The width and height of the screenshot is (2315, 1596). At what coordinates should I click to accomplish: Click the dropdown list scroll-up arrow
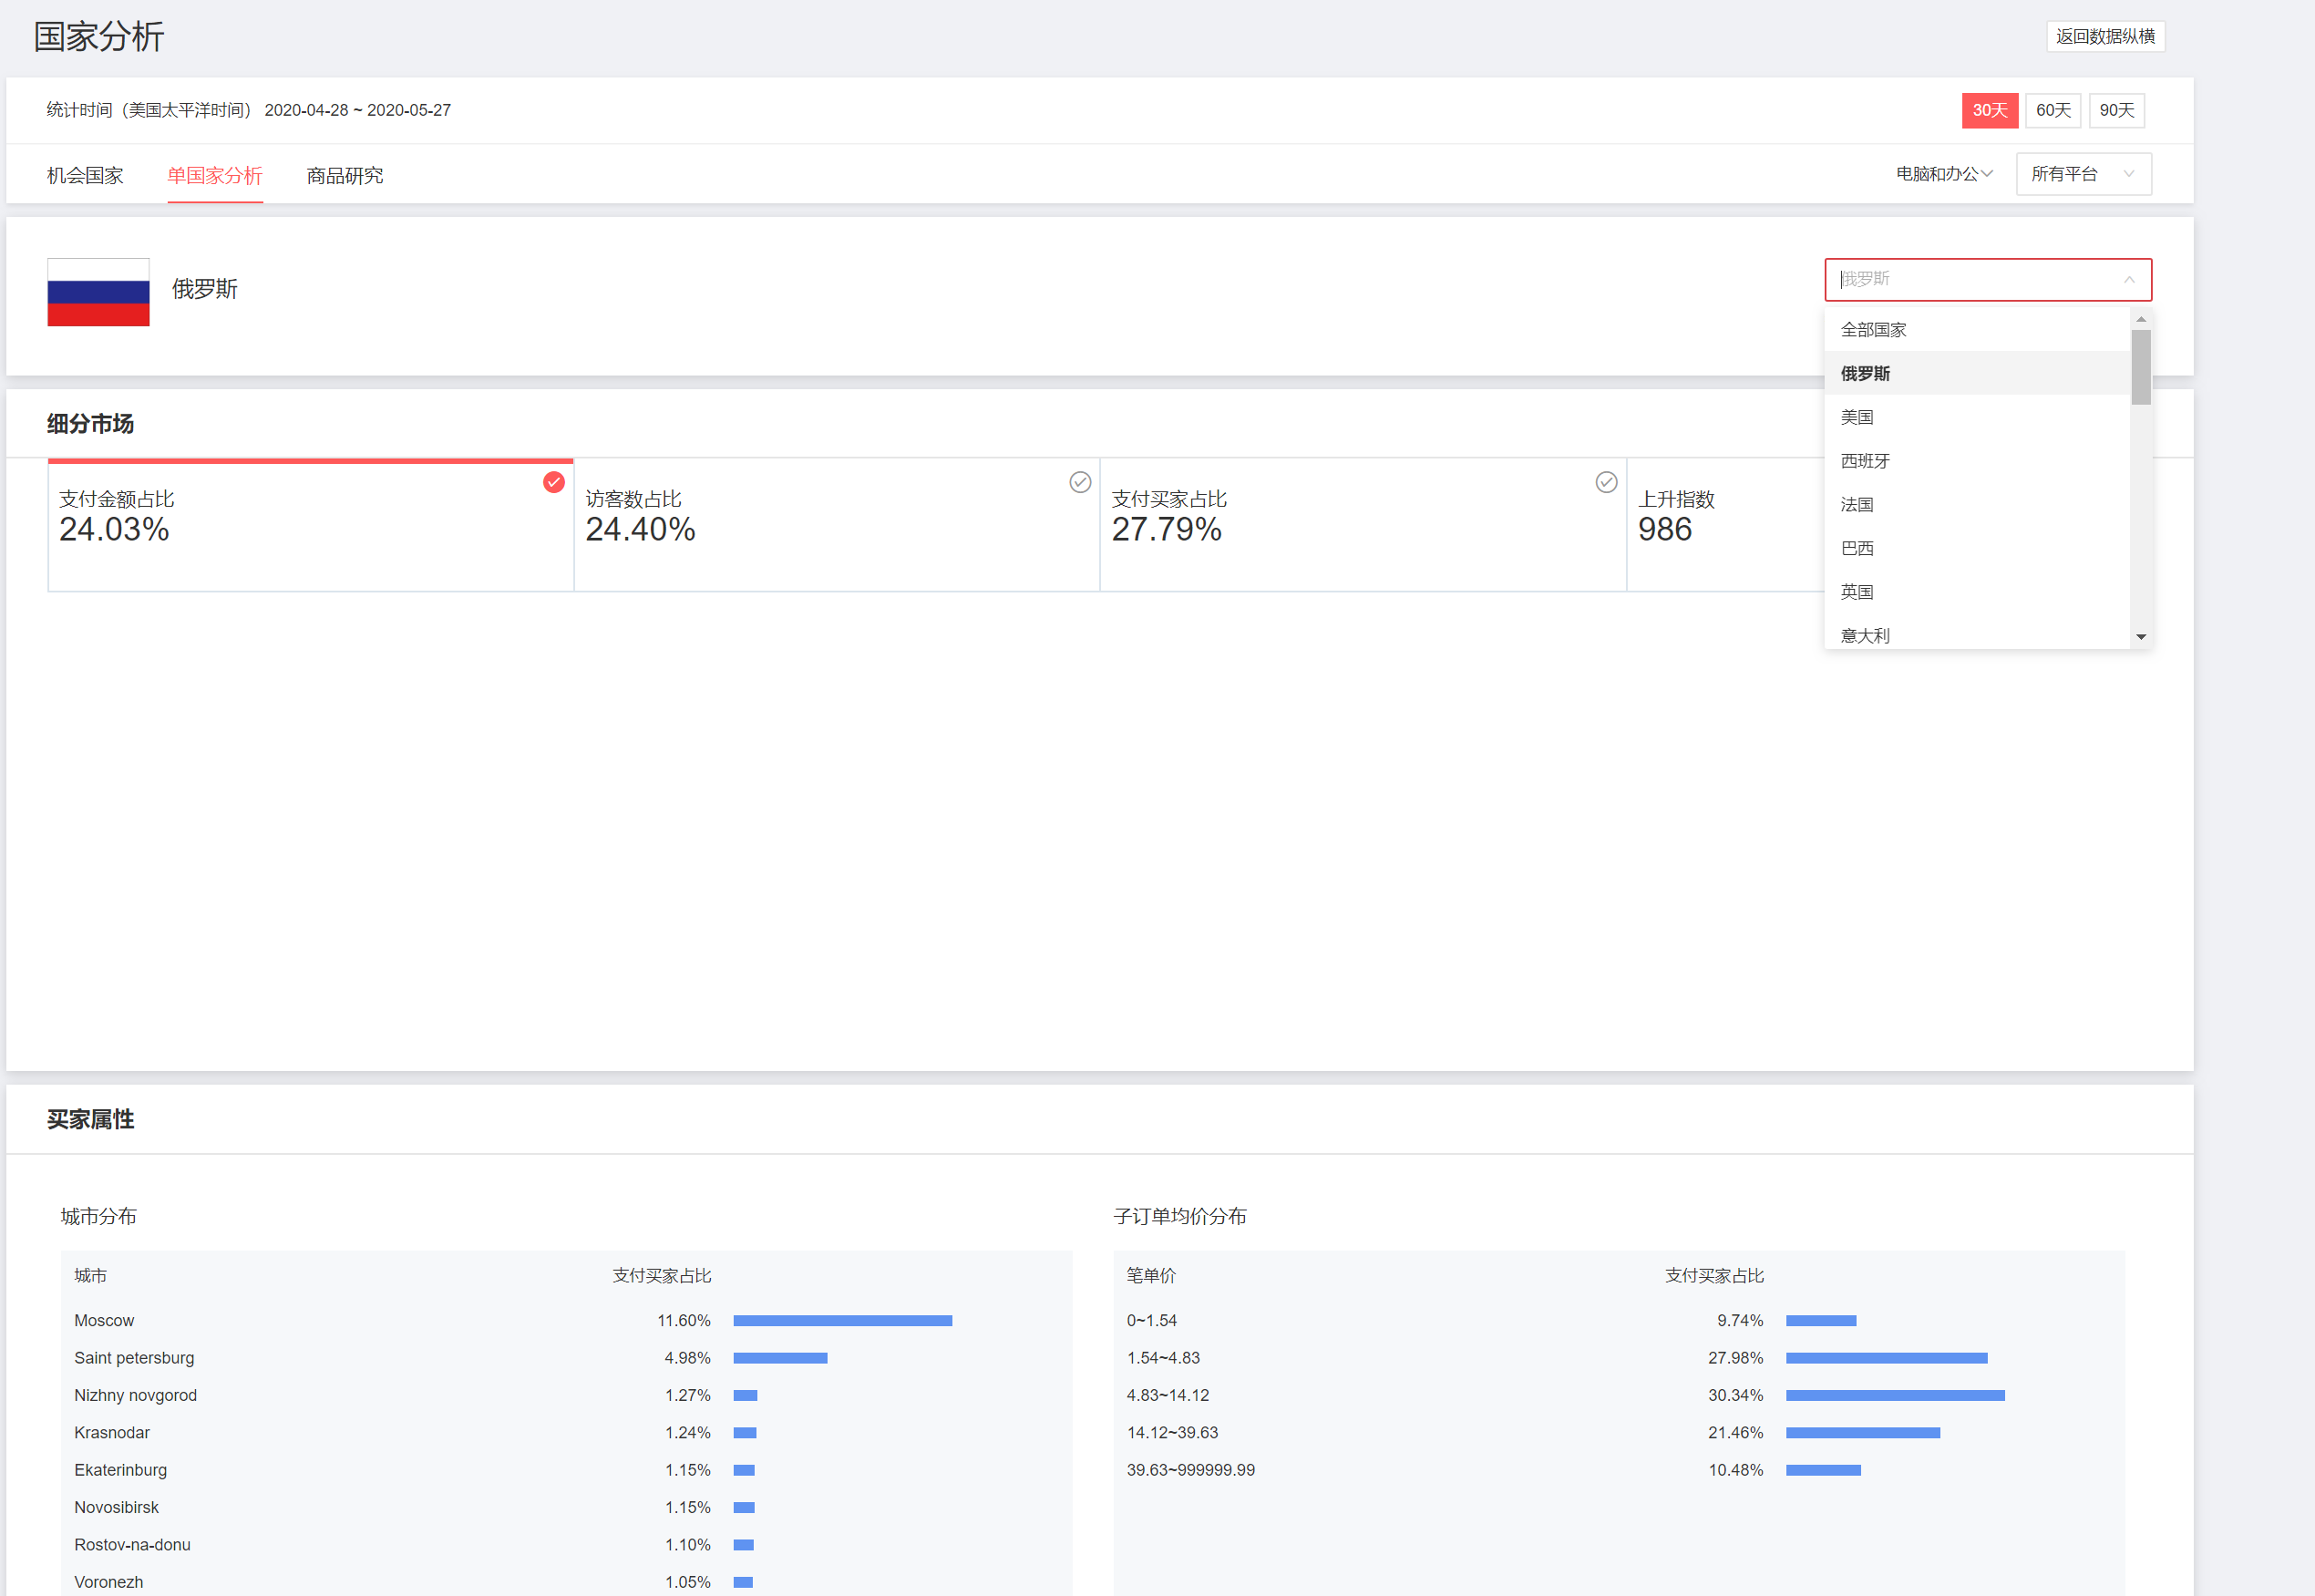pos(2141,319)
